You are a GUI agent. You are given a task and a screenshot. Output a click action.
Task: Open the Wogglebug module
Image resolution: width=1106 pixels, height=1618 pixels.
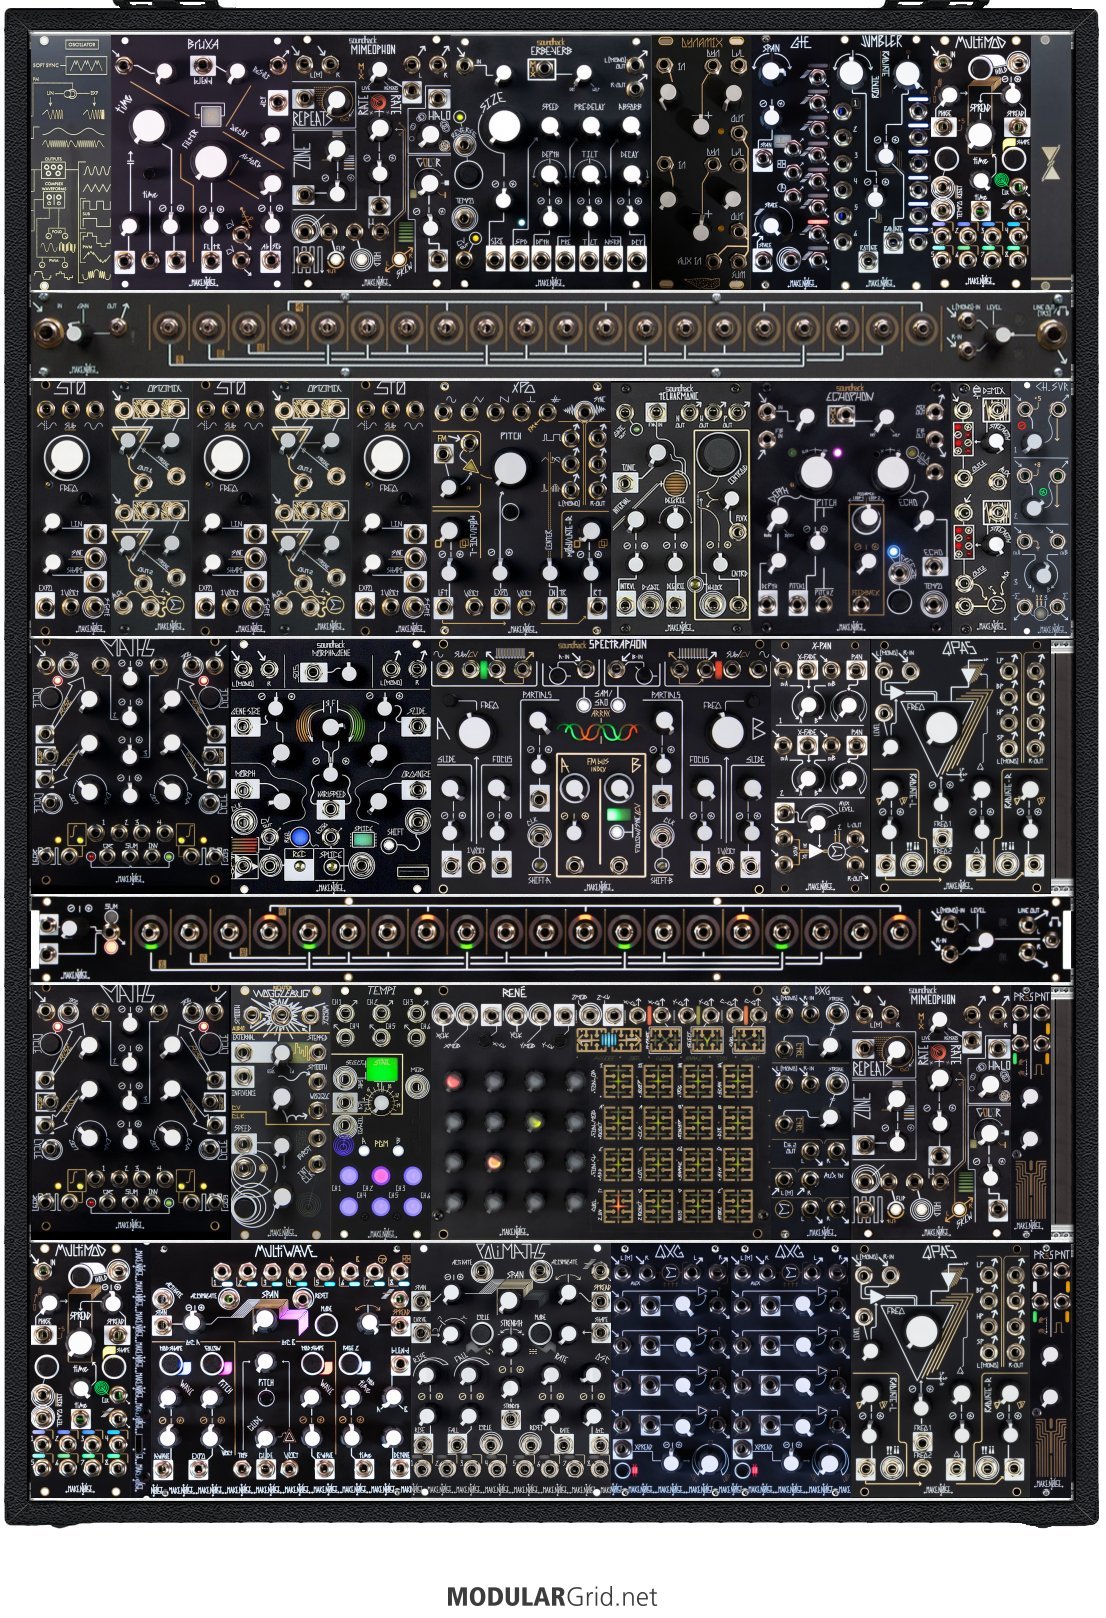coord(281,1112)
